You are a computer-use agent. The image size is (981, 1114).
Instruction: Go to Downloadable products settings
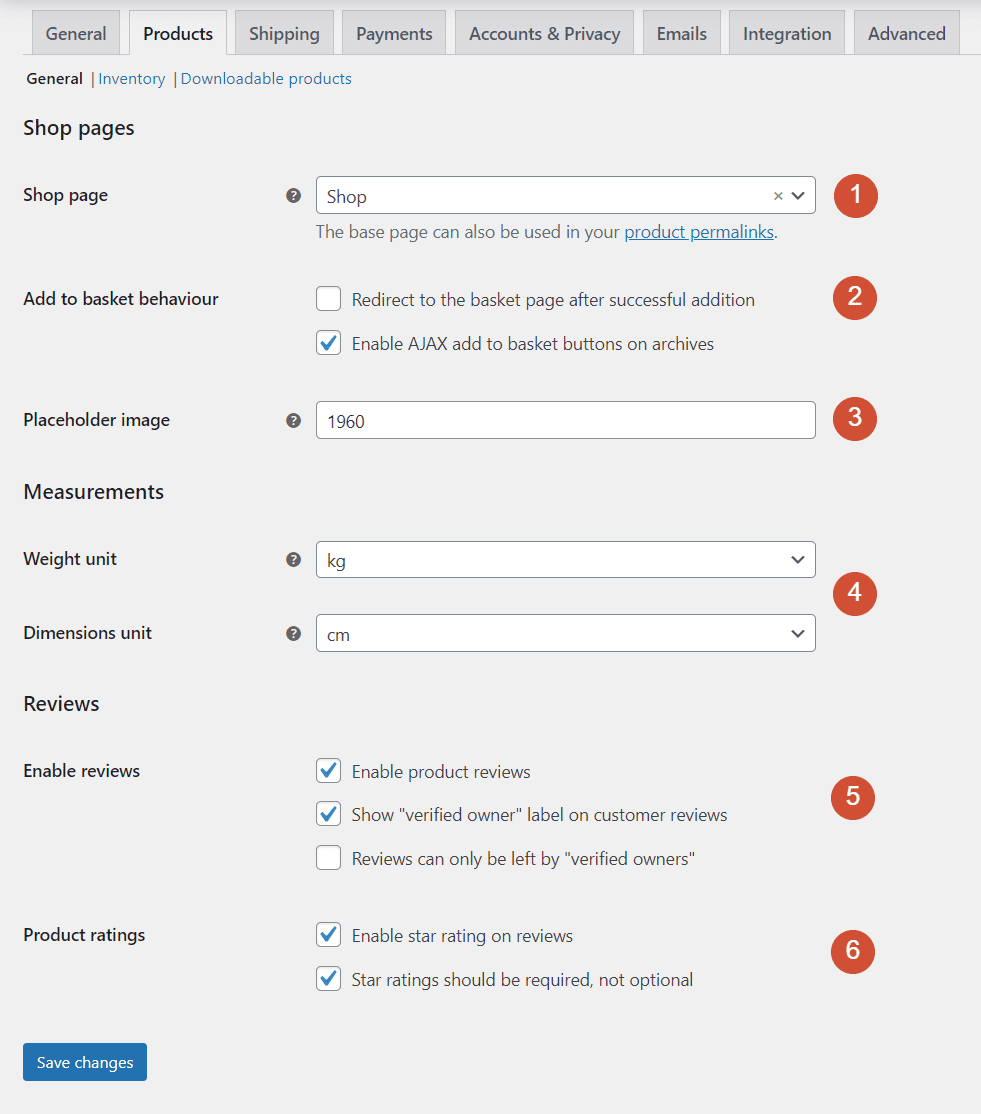point(265,78)
